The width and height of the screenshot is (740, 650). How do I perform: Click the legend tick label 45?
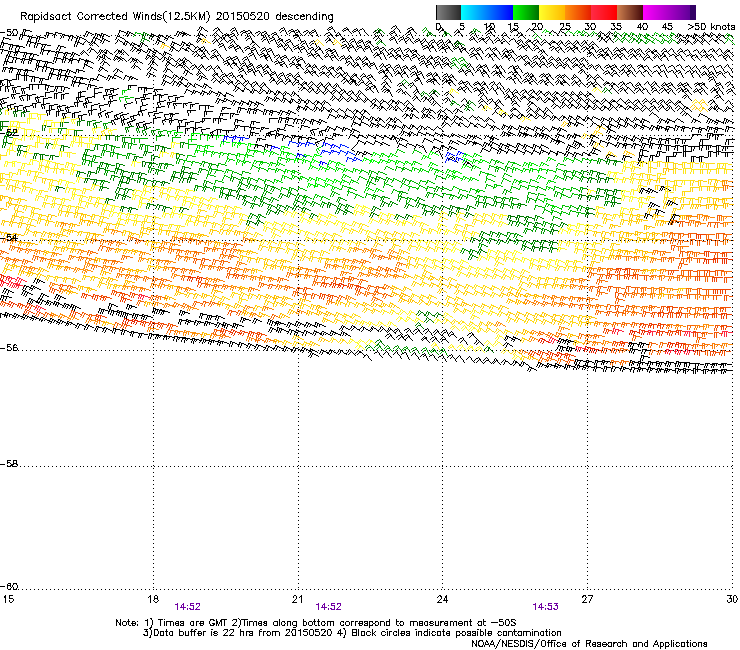click(667, 27)
